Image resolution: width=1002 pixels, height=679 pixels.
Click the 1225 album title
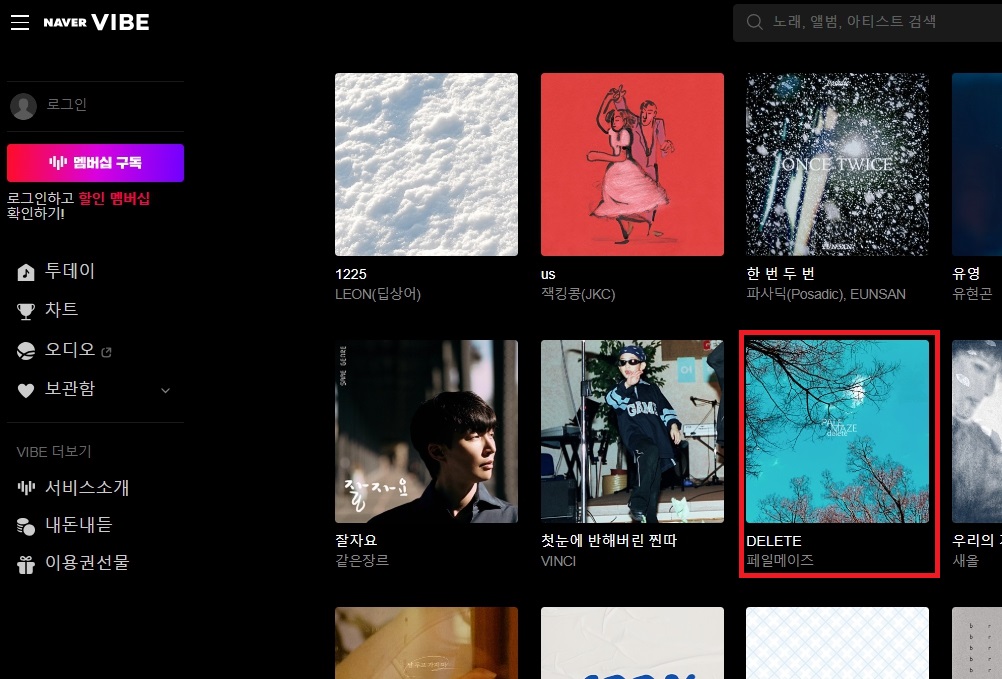point(351,275)
